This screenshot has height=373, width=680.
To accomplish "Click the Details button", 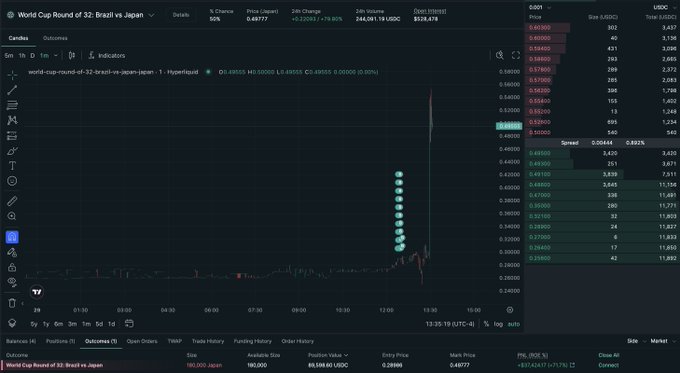I will coord(181,15).
